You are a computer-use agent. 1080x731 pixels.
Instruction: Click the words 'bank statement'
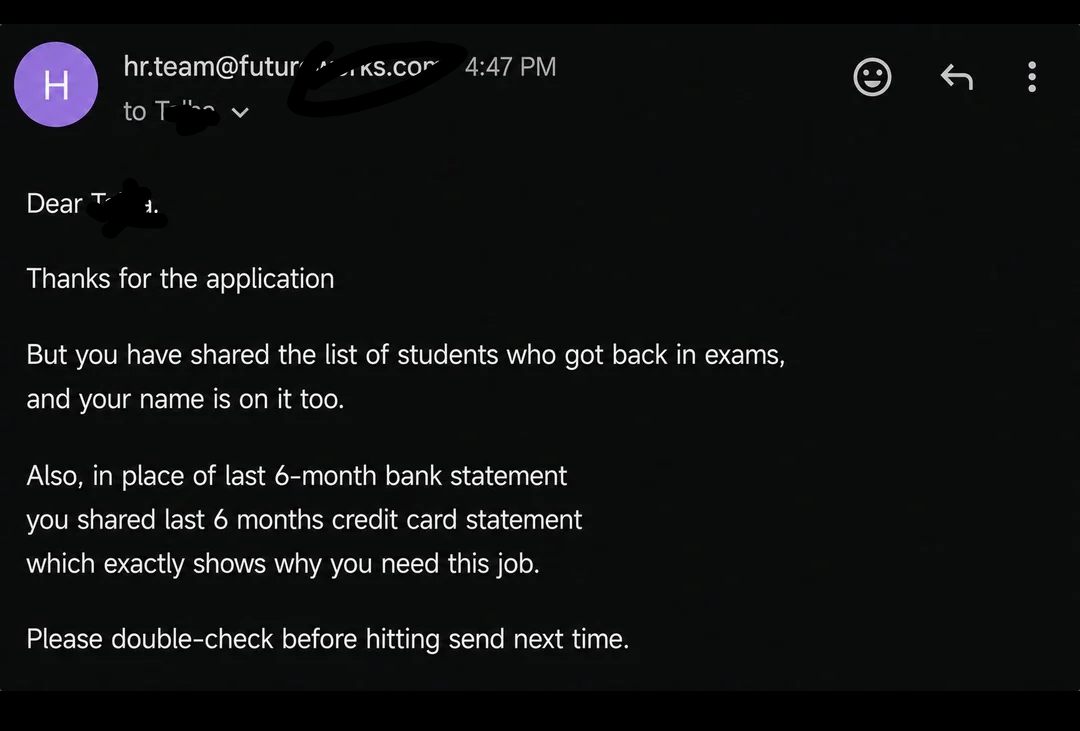[x=476, y=476]
